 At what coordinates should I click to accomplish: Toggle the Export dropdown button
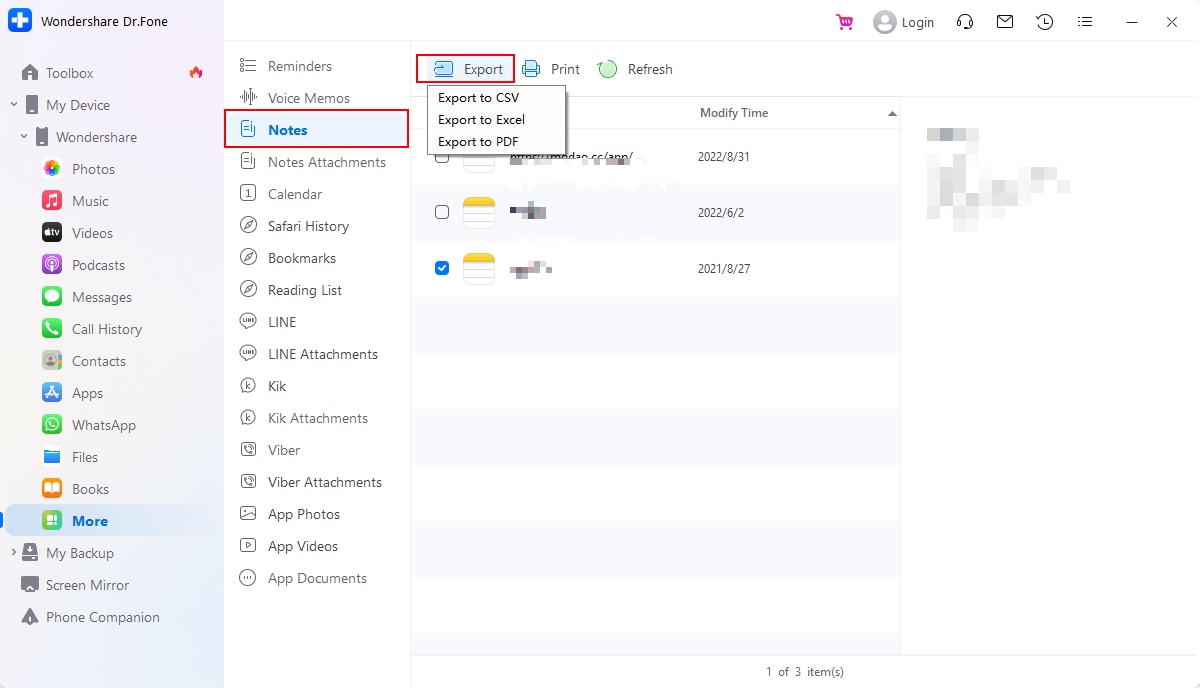[466, 69]
